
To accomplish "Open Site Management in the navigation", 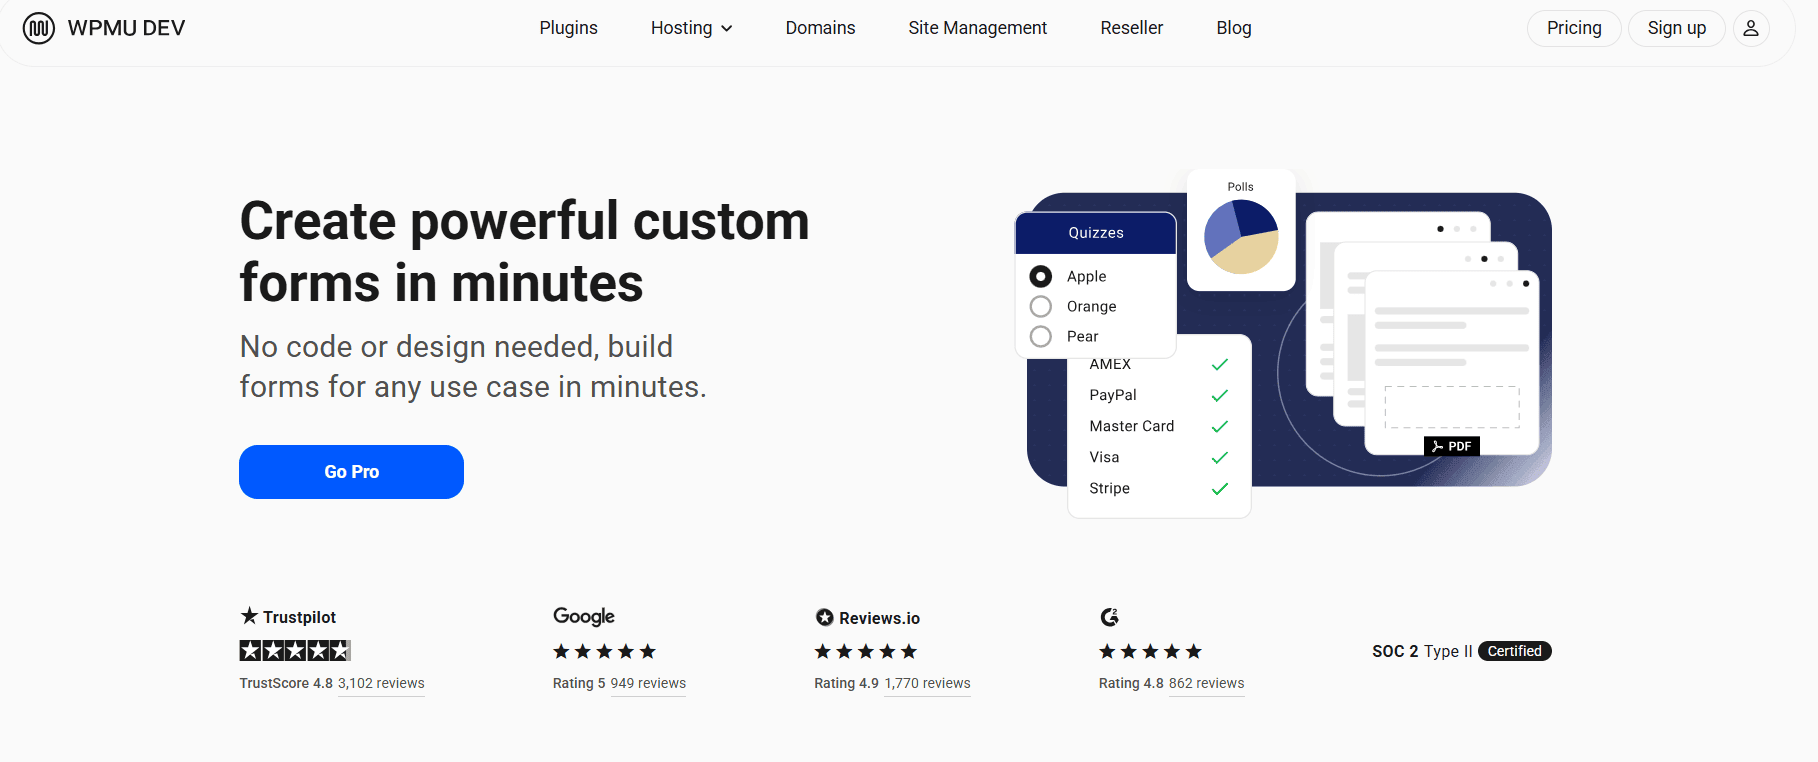I will point(978,28).
